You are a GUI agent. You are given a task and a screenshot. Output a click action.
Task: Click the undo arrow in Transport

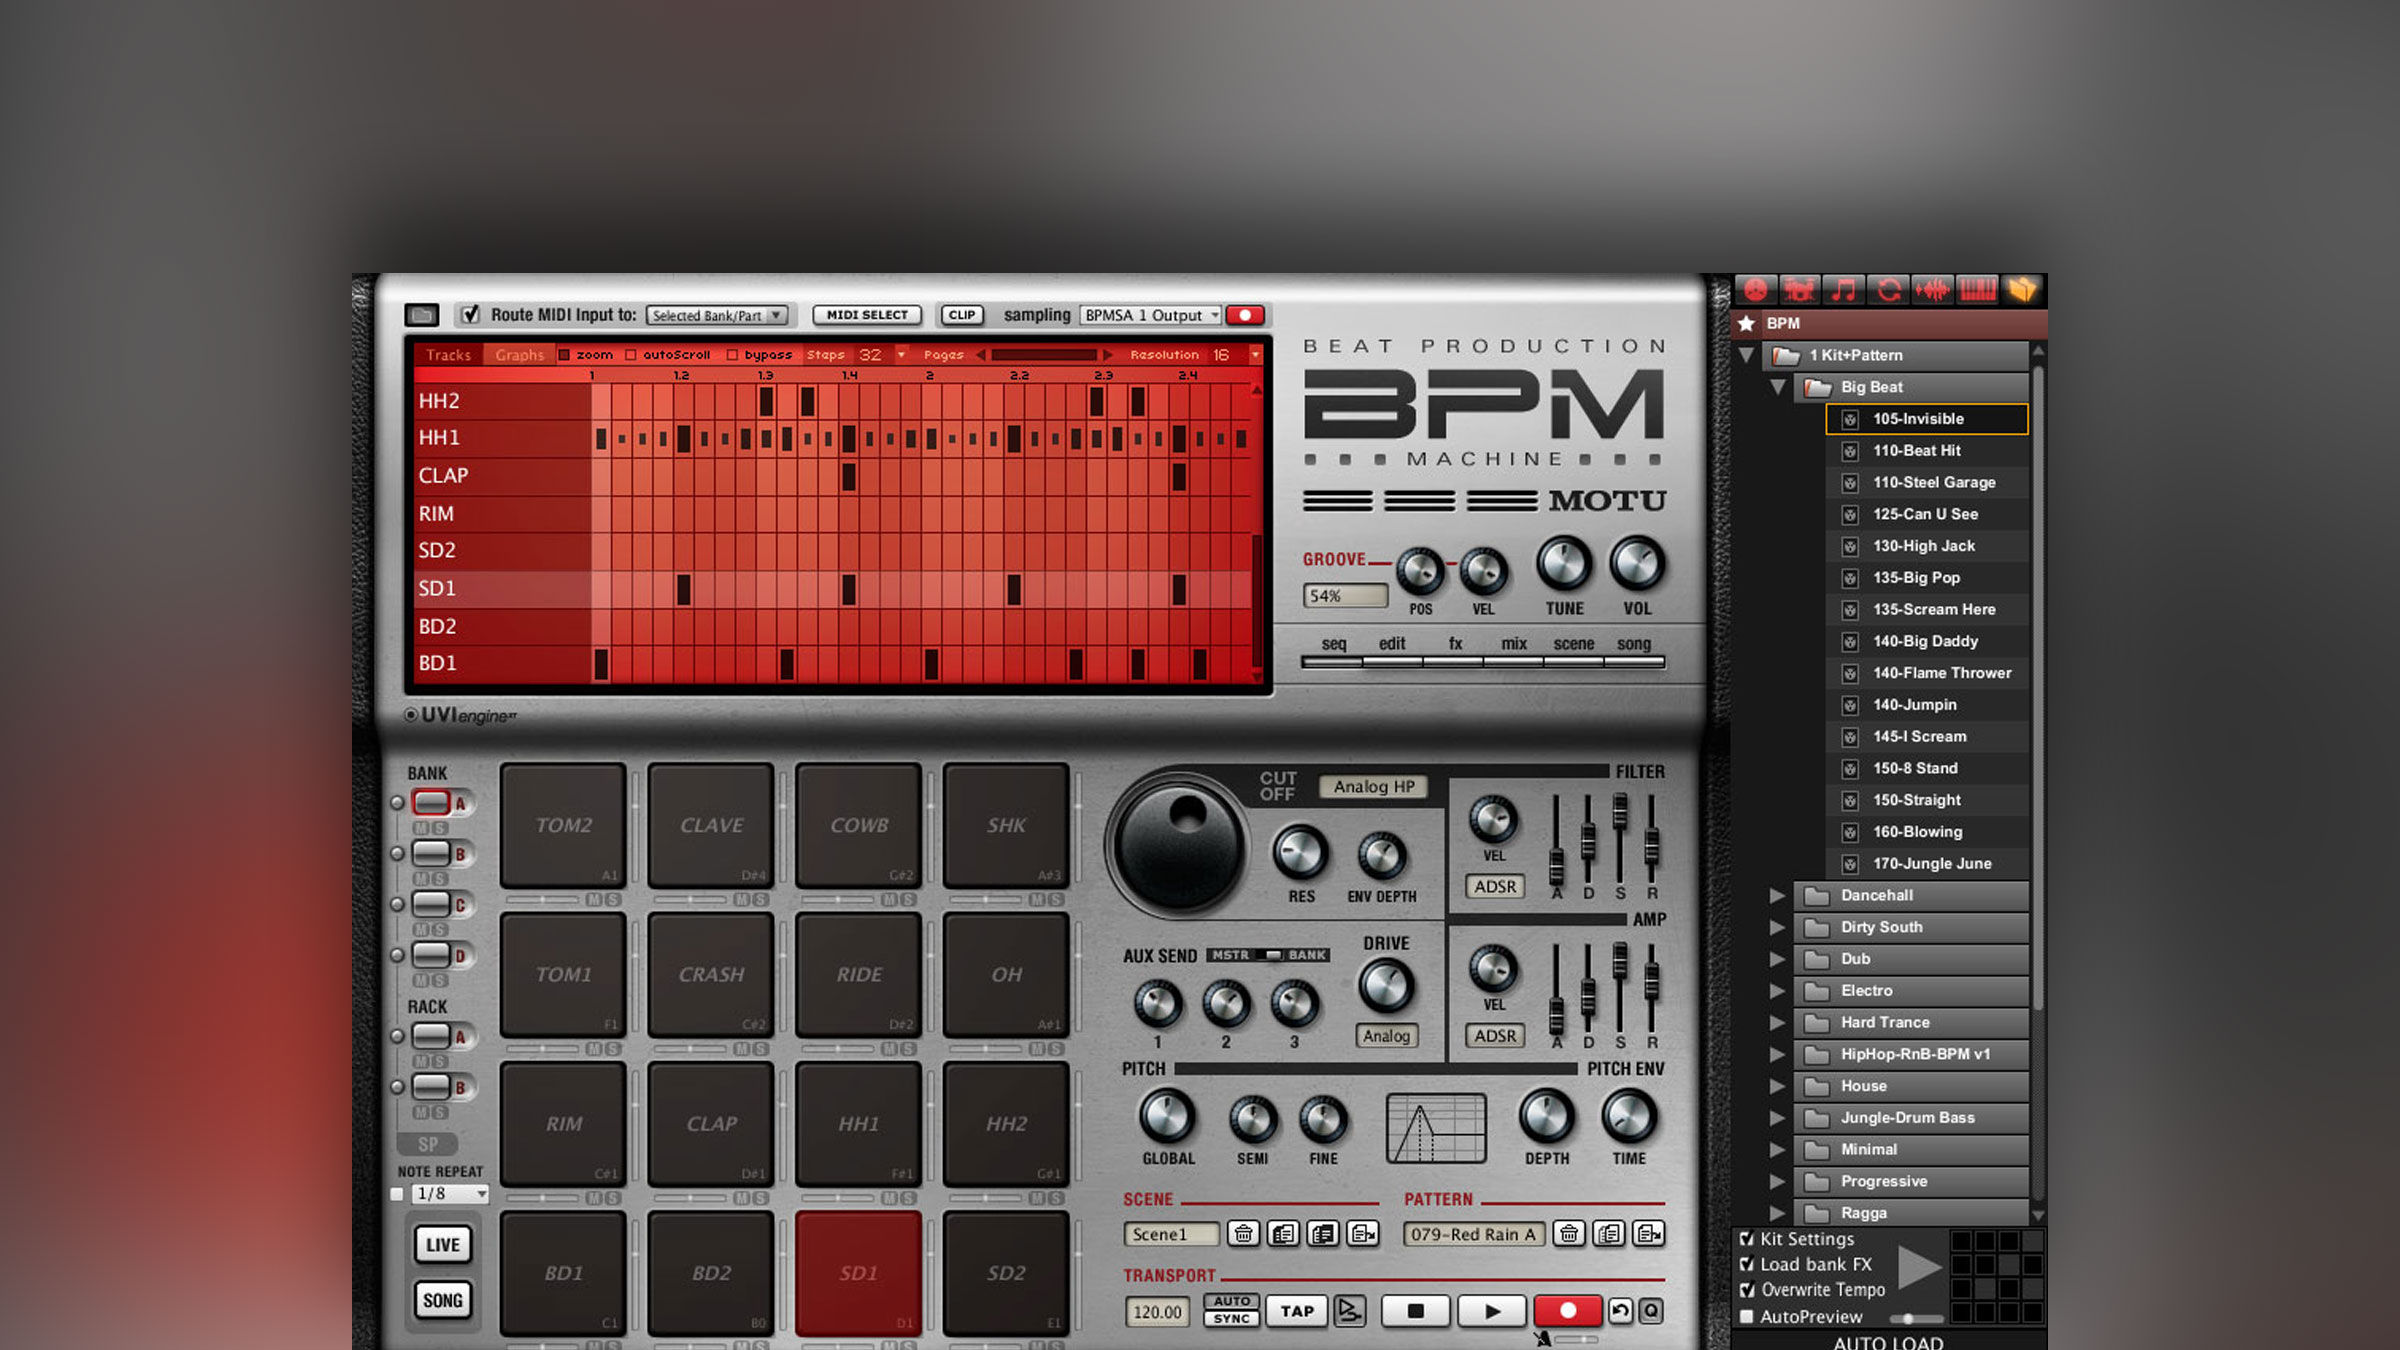click(x=1621, y=1310)
